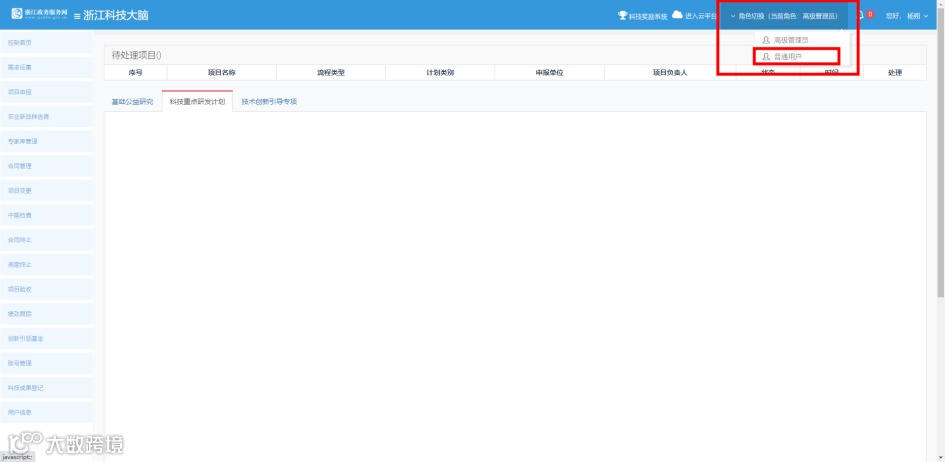Open 需求征集 in sidebar
The image size is (945, 462).
tap(46, 67)
